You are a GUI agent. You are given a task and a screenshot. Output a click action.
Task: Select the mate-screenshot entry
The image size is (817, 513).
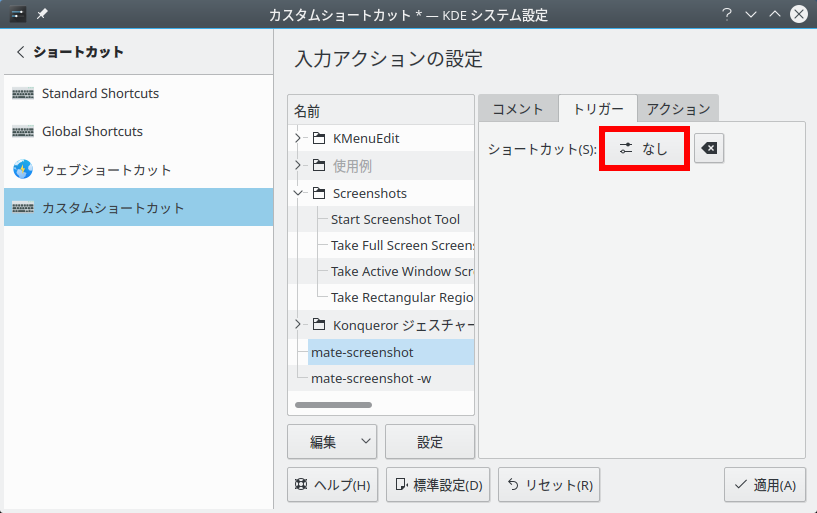click(x=391, y=353)
